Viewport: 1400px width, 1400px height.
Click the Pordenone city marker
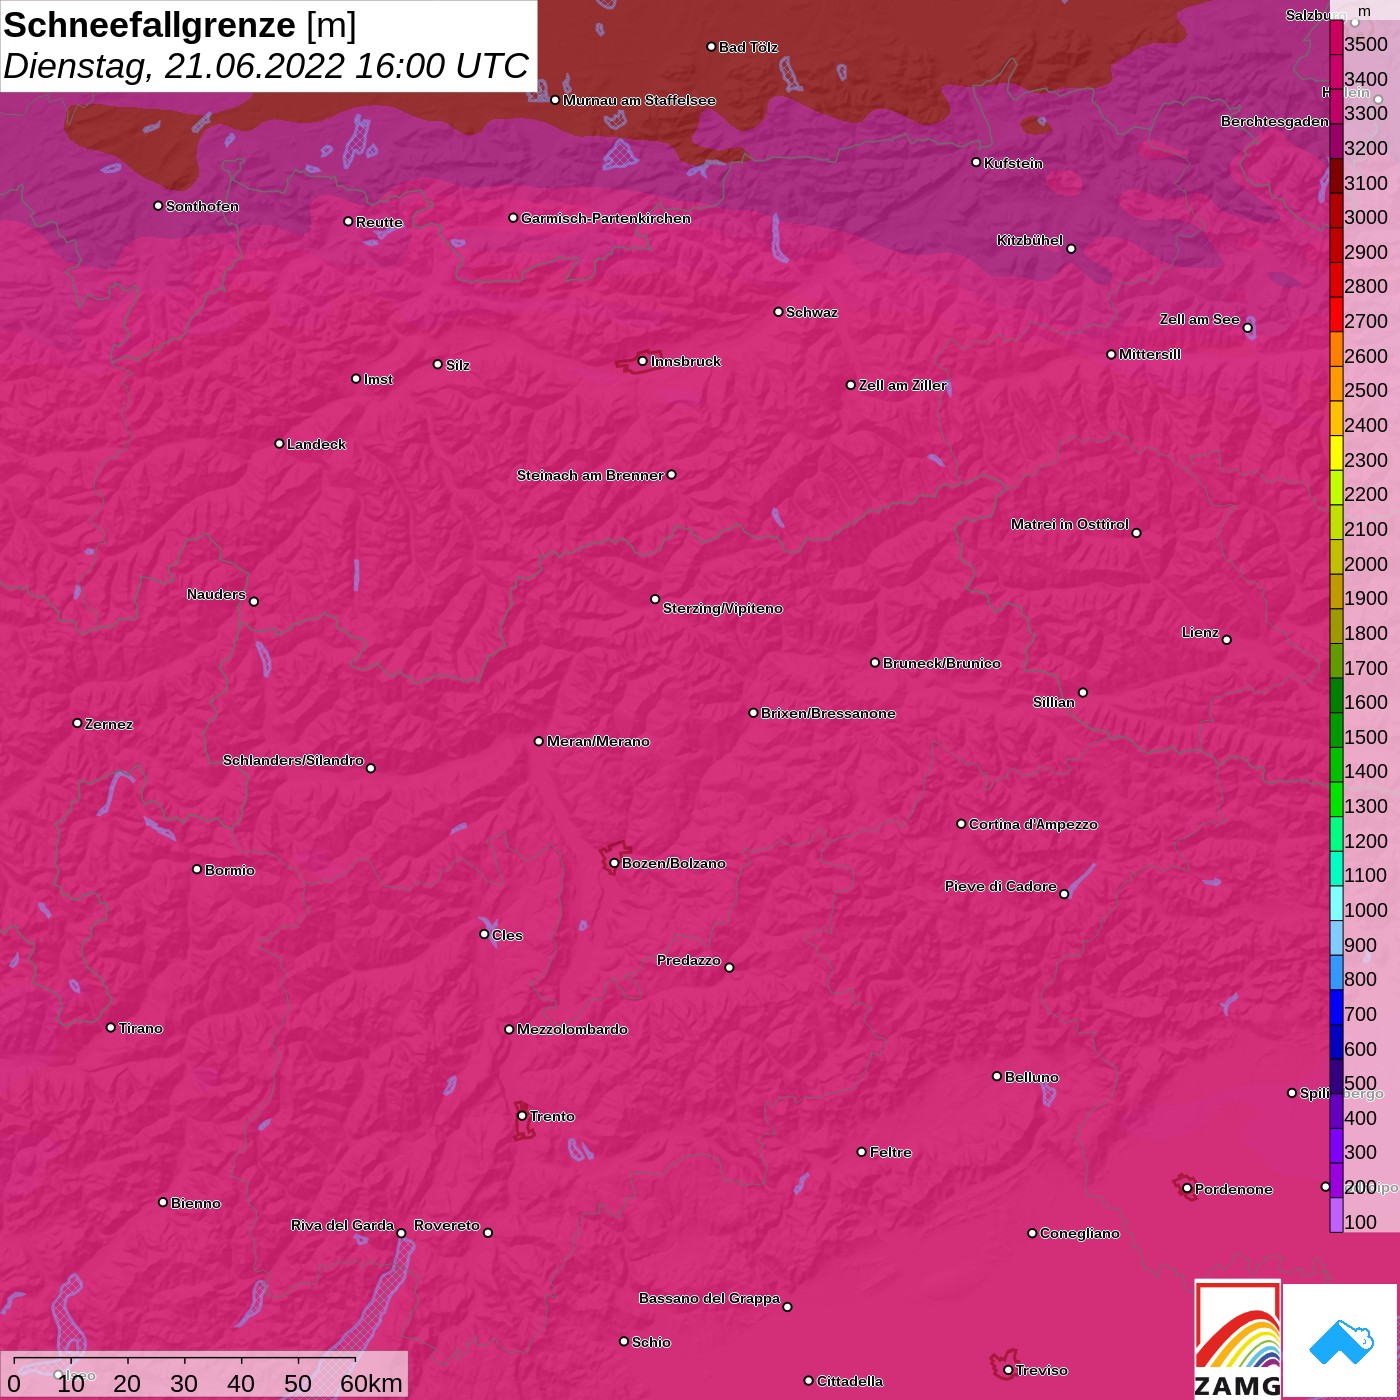tap(1187, 1189)
